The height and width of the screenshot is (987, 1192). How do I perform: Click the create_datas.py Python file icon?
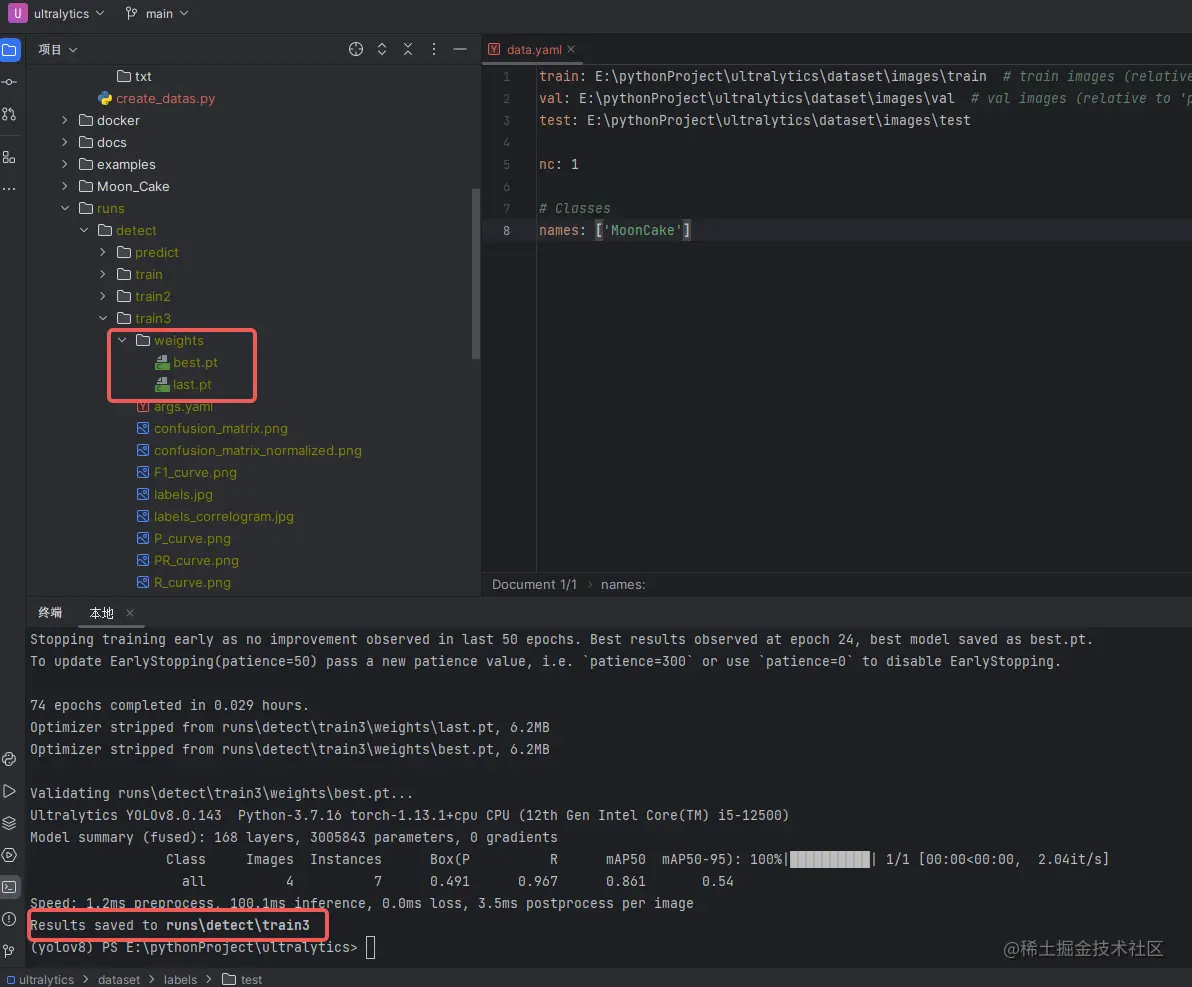point(105,98)
